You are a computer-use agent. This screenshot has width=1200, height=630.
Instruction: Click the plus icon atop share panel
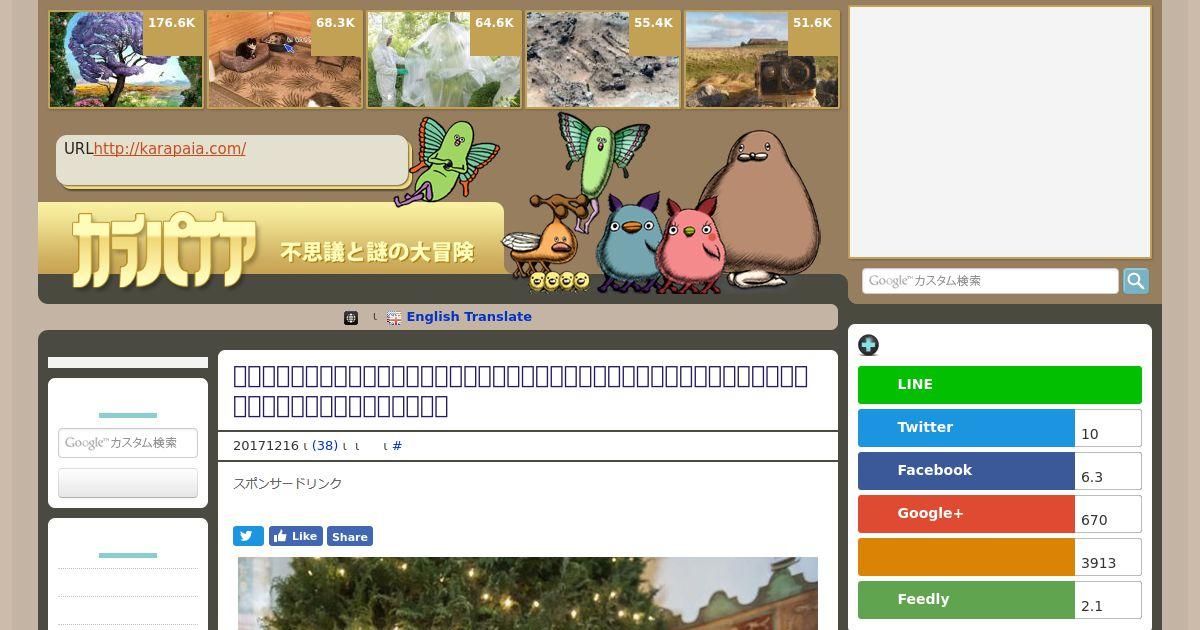coord(868,345)
